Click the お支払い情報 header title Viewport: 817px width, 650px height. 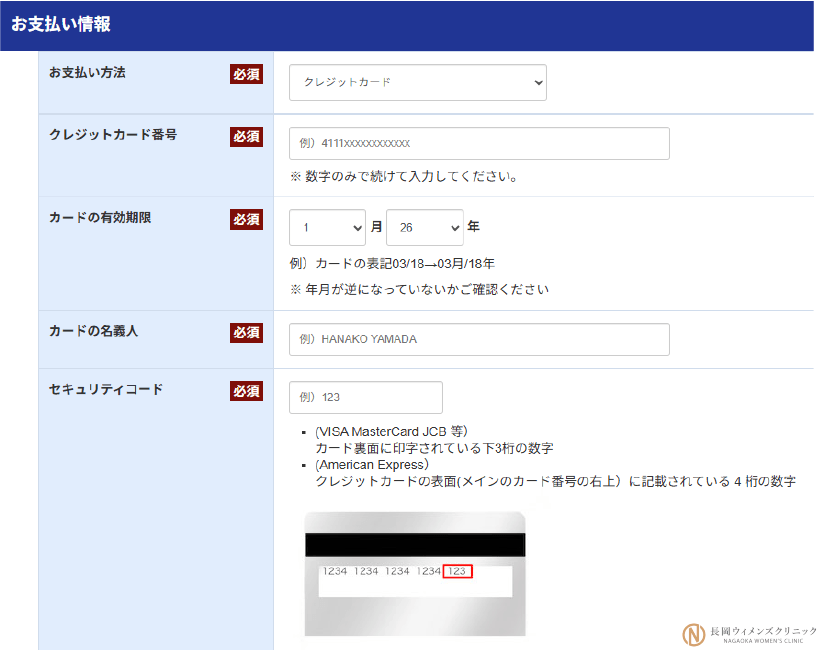pos(61,24)
